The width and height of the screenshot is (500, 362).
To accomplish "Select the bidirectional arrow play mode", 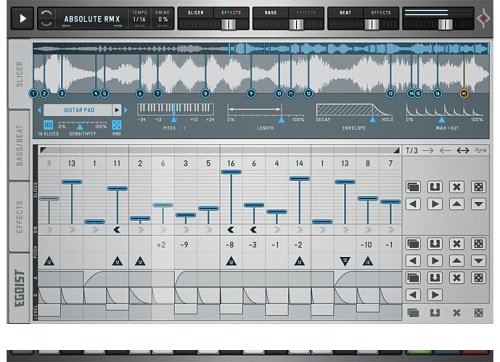I will point(463,151).
